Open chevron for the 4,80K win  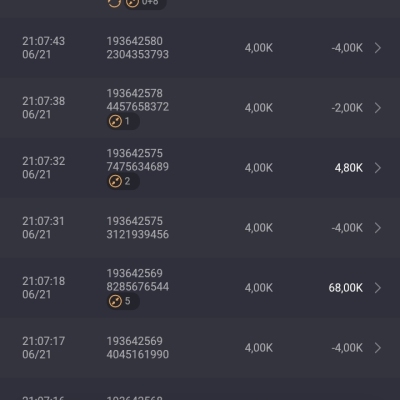[378, 168]
